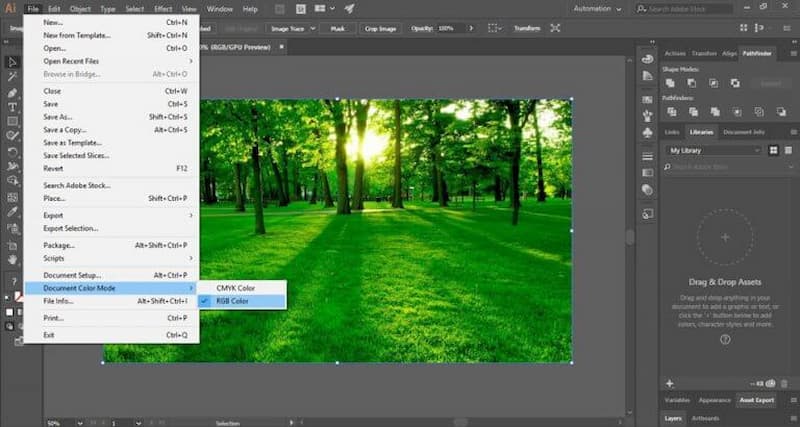Switch Libraries panel to grid view
800x427 pixels.
coord(774,150)
